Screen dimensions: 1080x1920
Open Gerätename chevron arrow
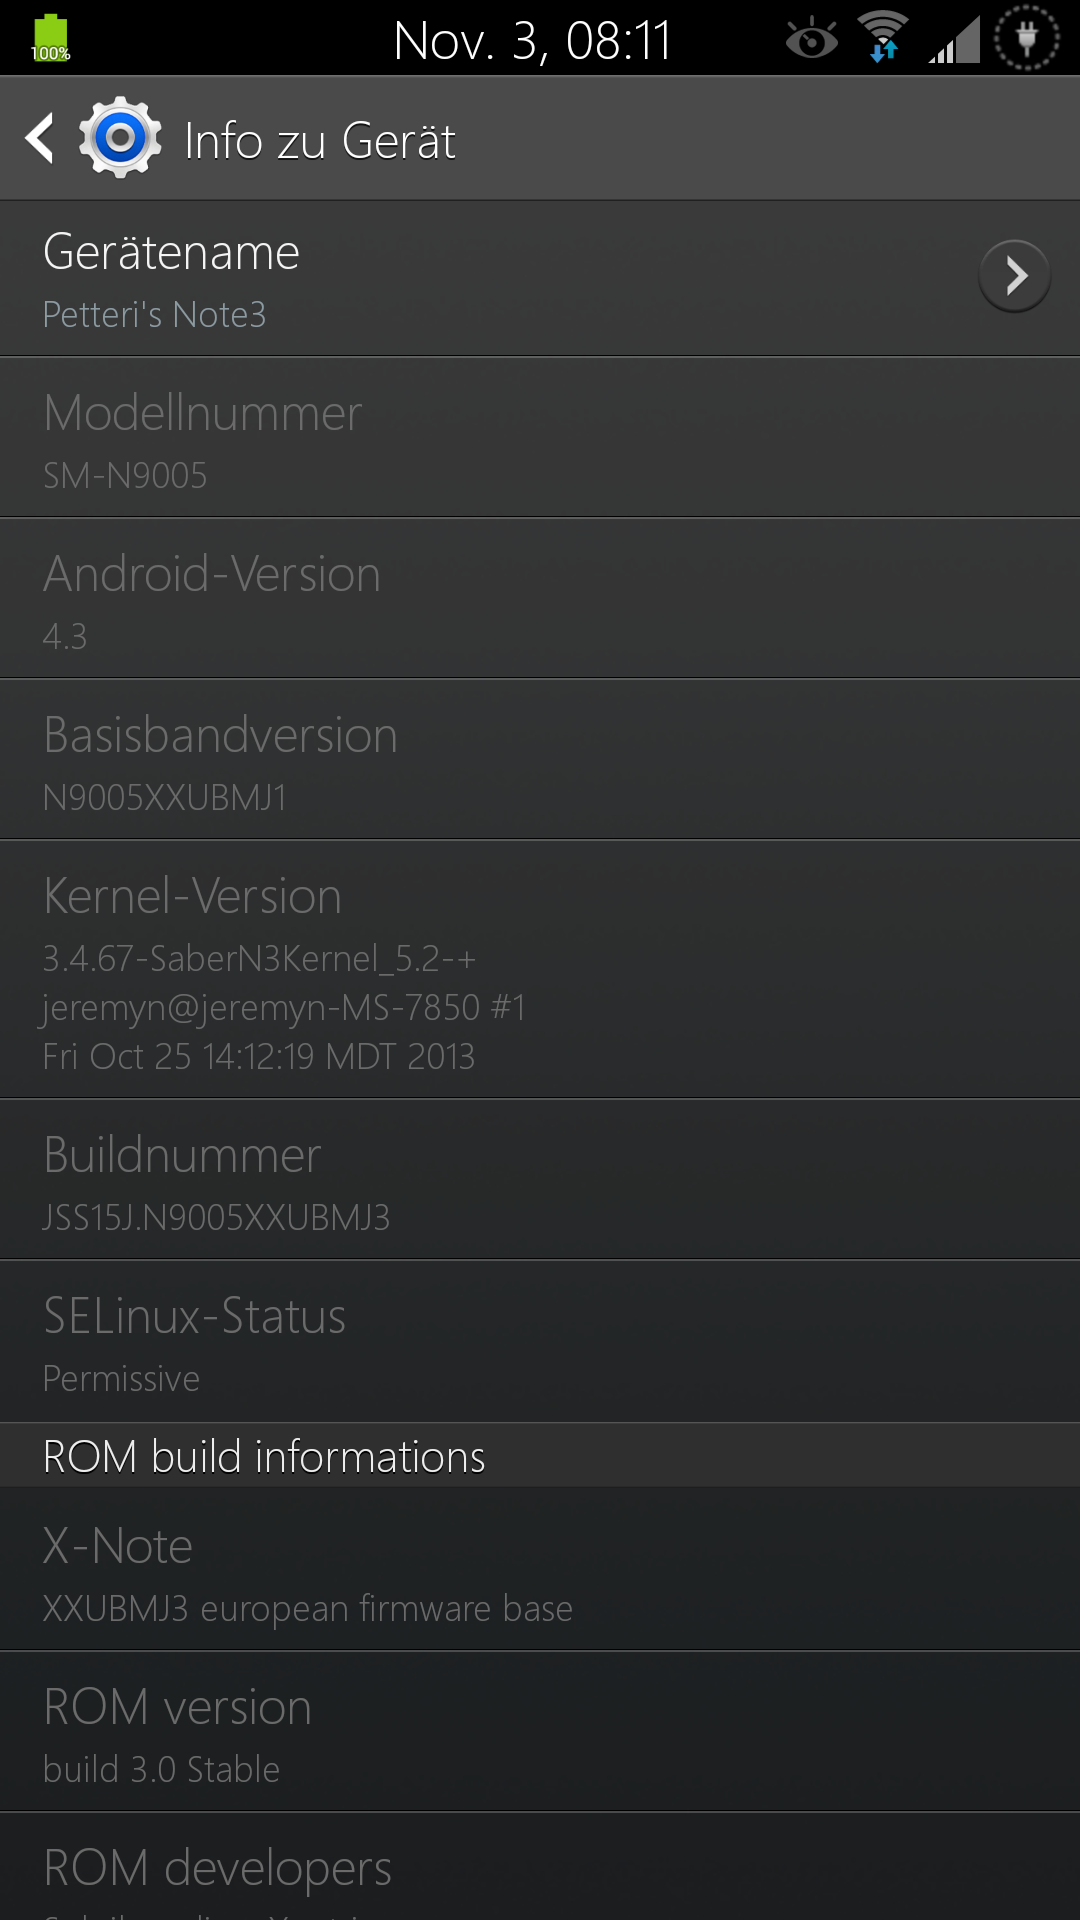coord(1014,276)
